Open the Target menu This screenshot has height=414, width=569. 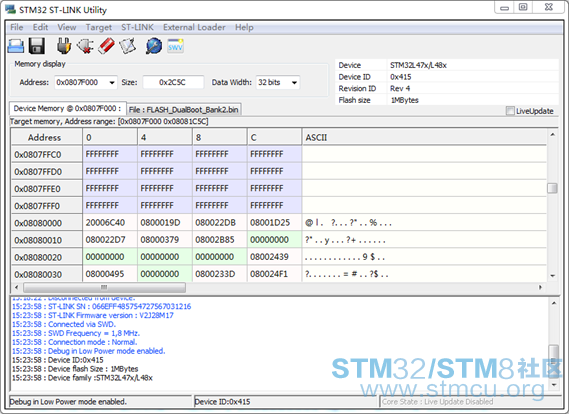tap(99, 27)
